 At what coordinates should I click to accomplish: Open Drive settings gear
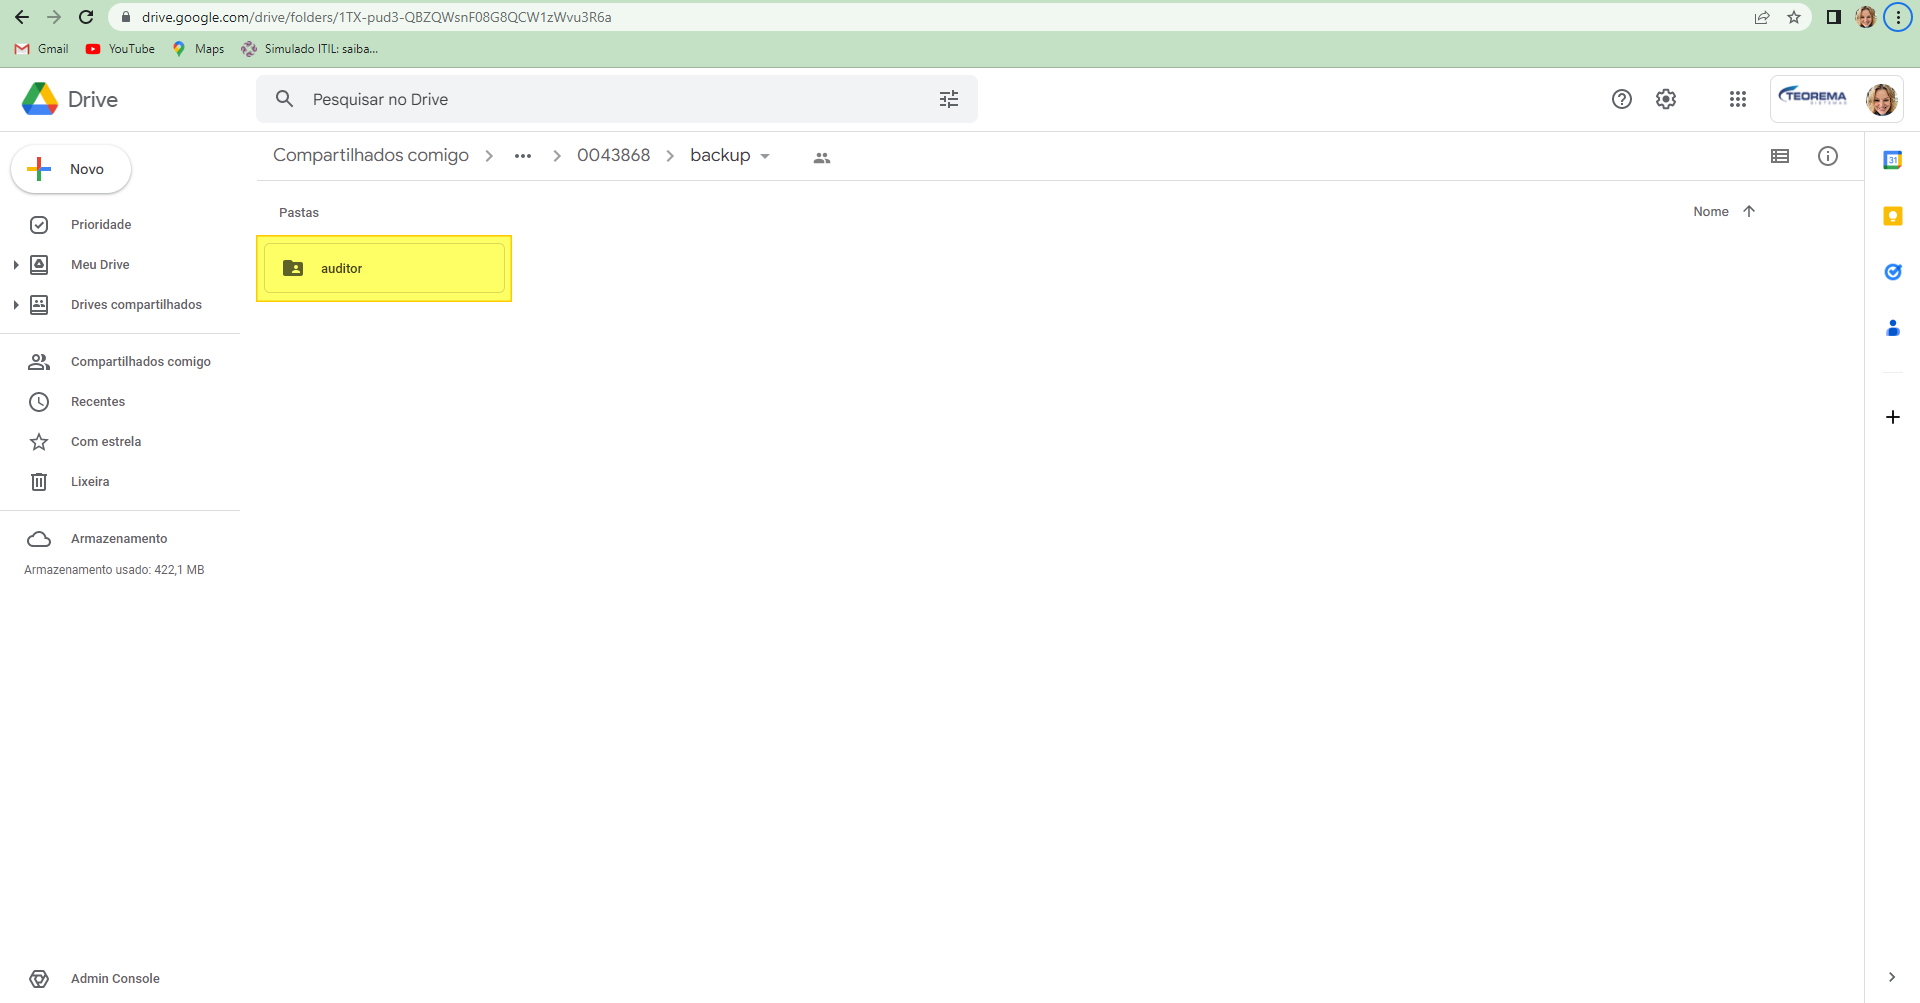pos(1666,99)
